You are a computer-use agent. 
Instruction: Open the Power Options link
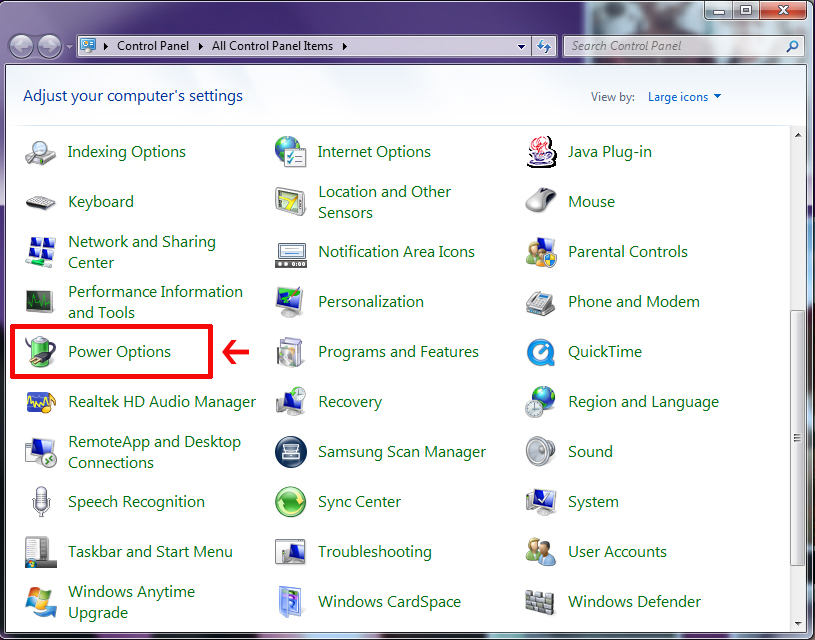point(120,352)
